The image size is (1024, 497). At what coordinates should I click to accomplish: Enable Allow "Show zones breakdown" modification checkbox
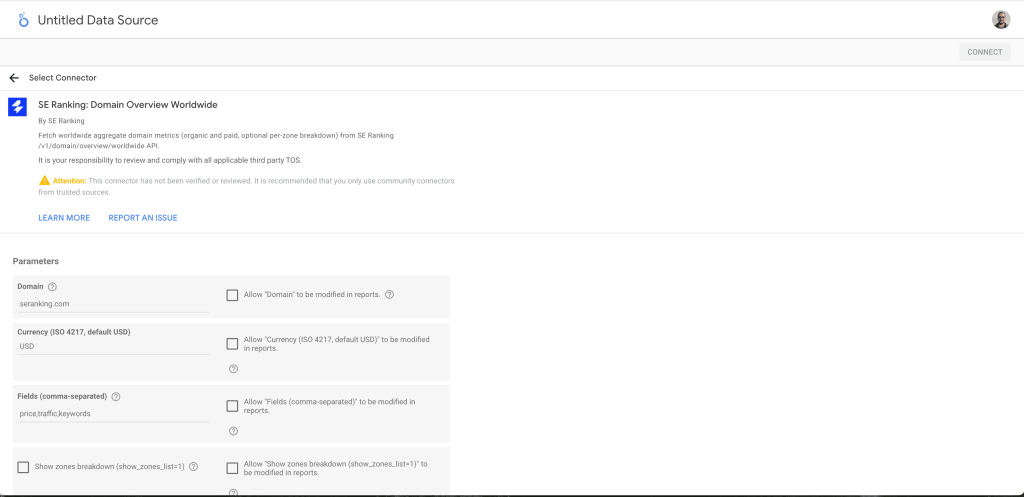tap(232, 468)
